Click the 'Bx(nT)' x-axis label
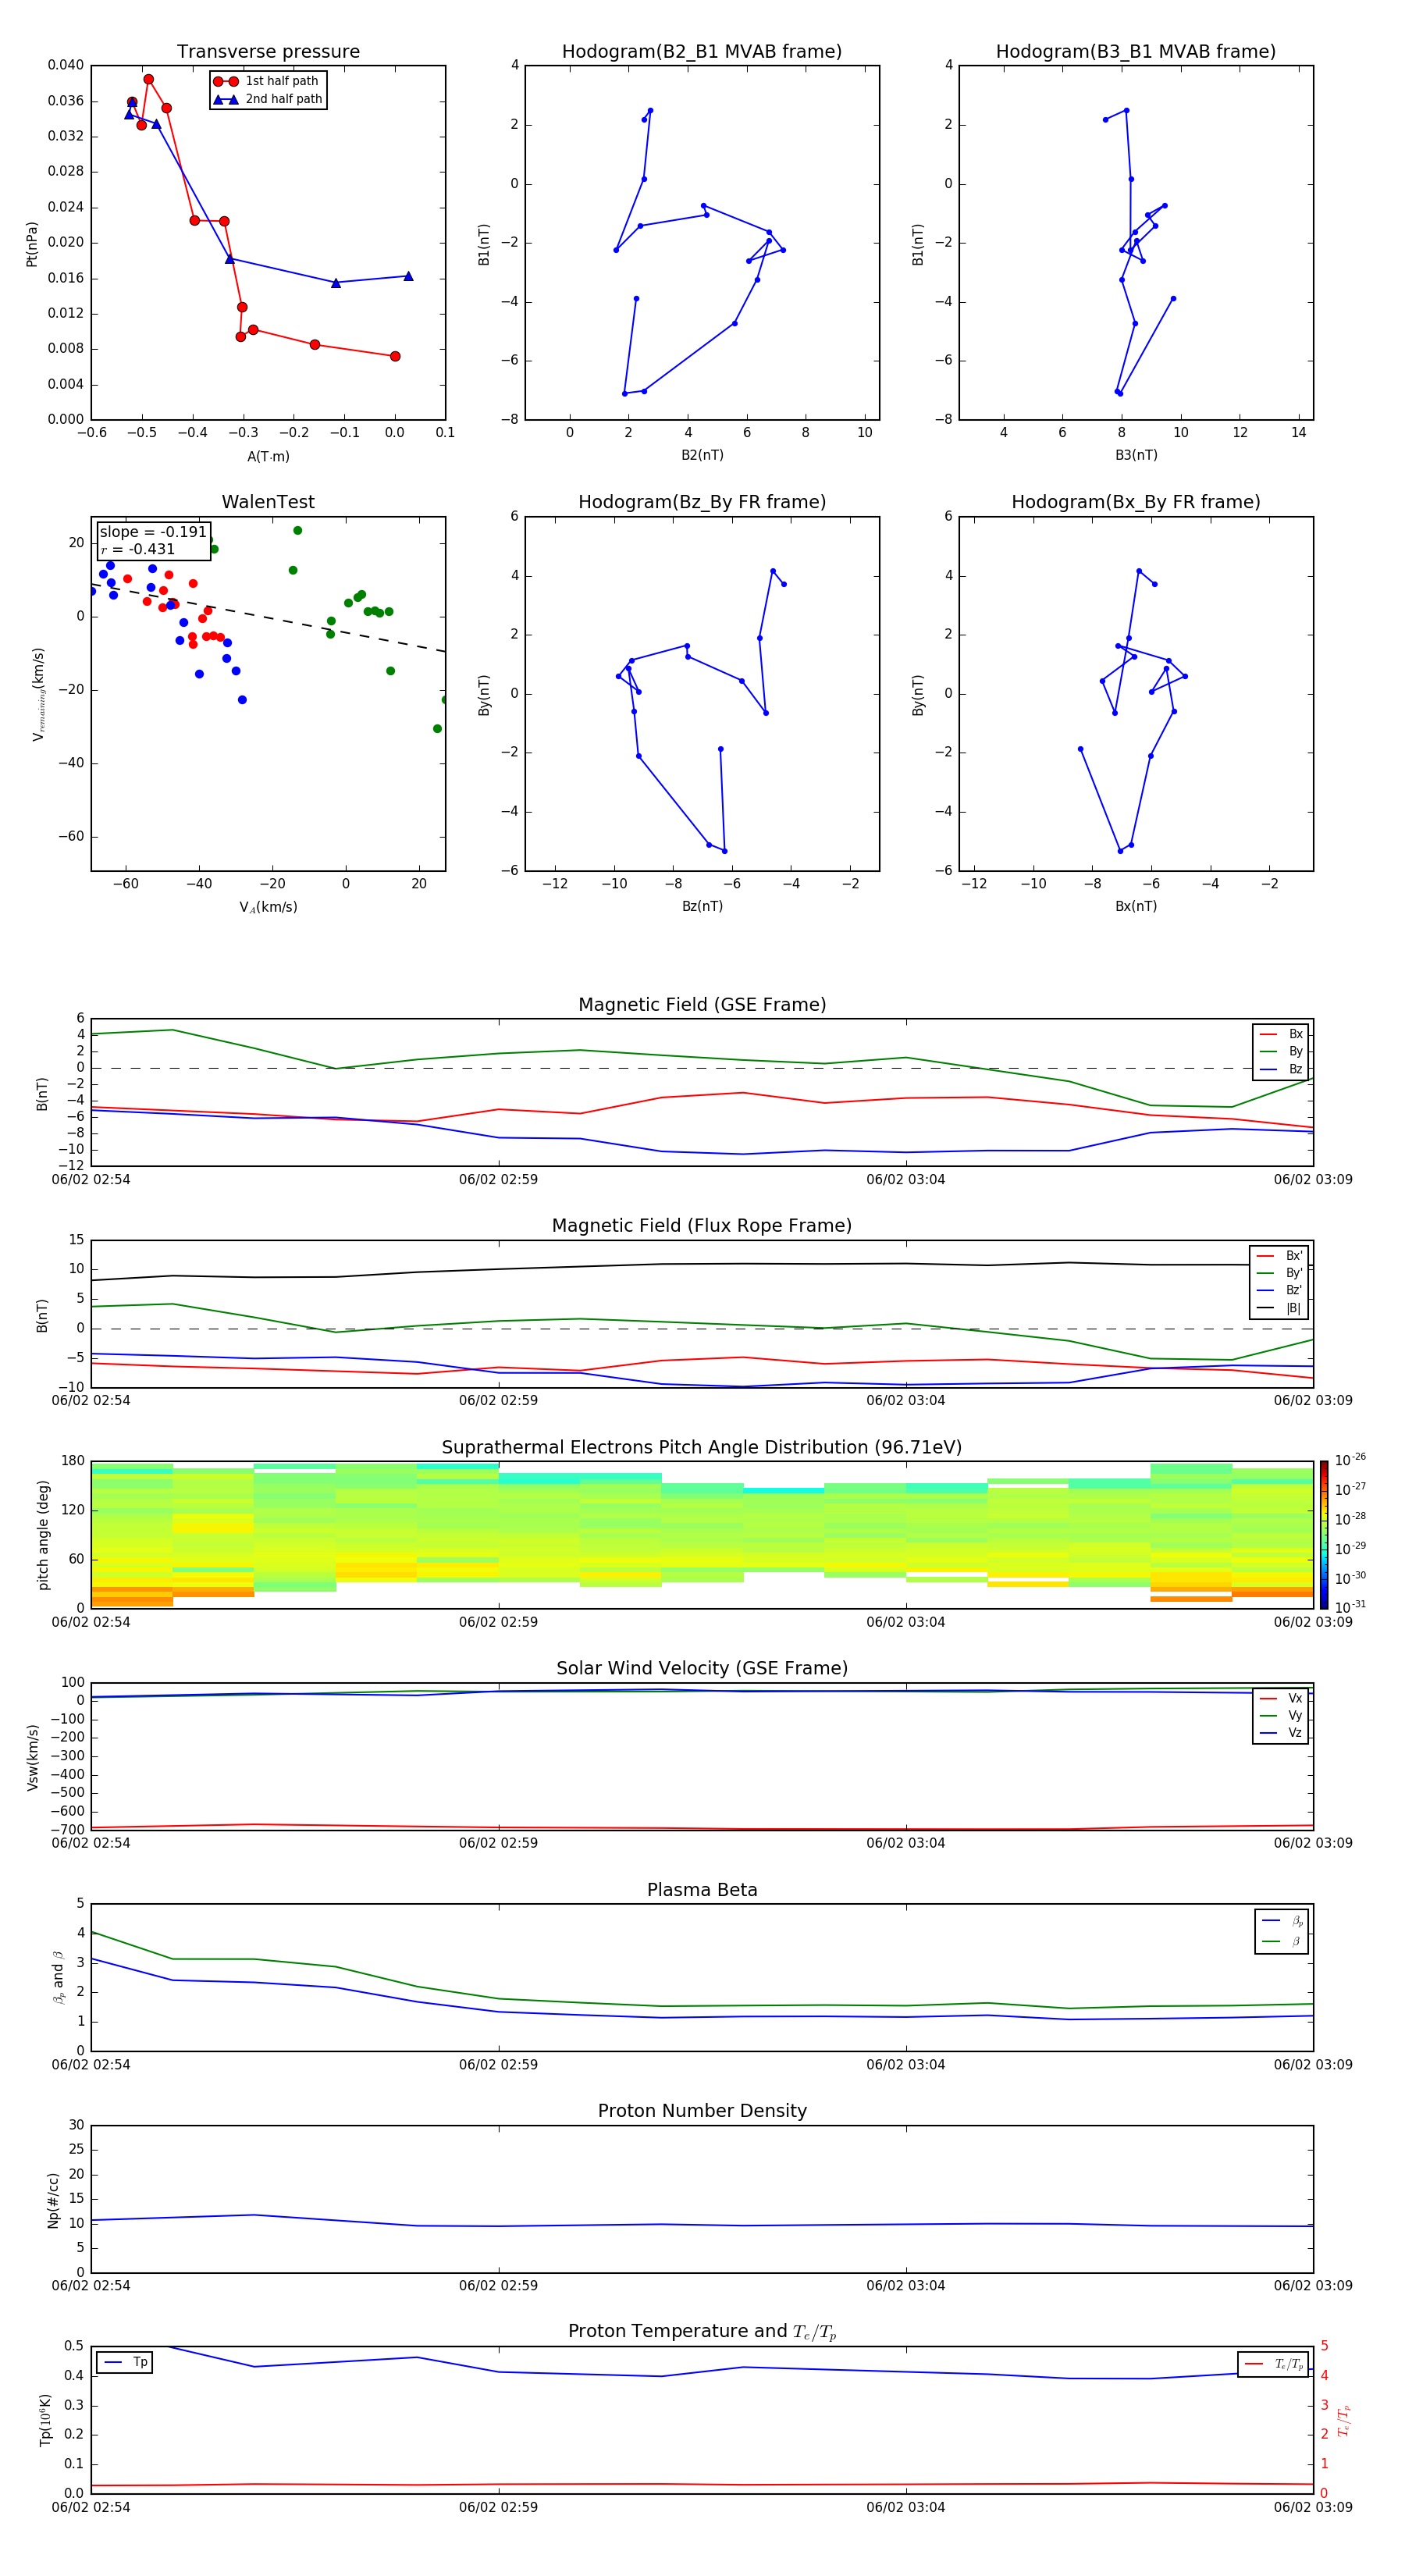1405x2576 pixels. click(1136, 906)
